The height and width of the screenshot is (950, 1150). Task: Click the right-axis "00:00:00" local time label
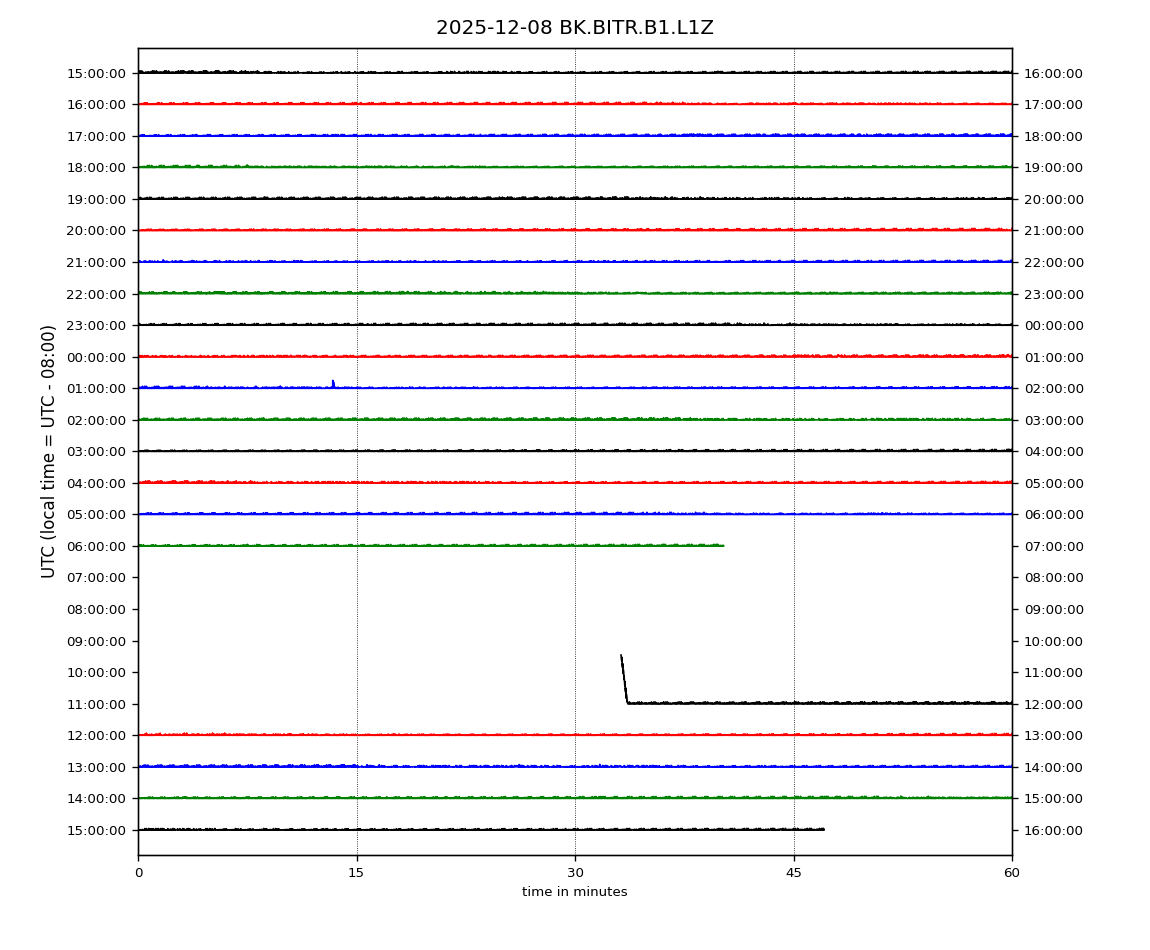[1053, 325]
